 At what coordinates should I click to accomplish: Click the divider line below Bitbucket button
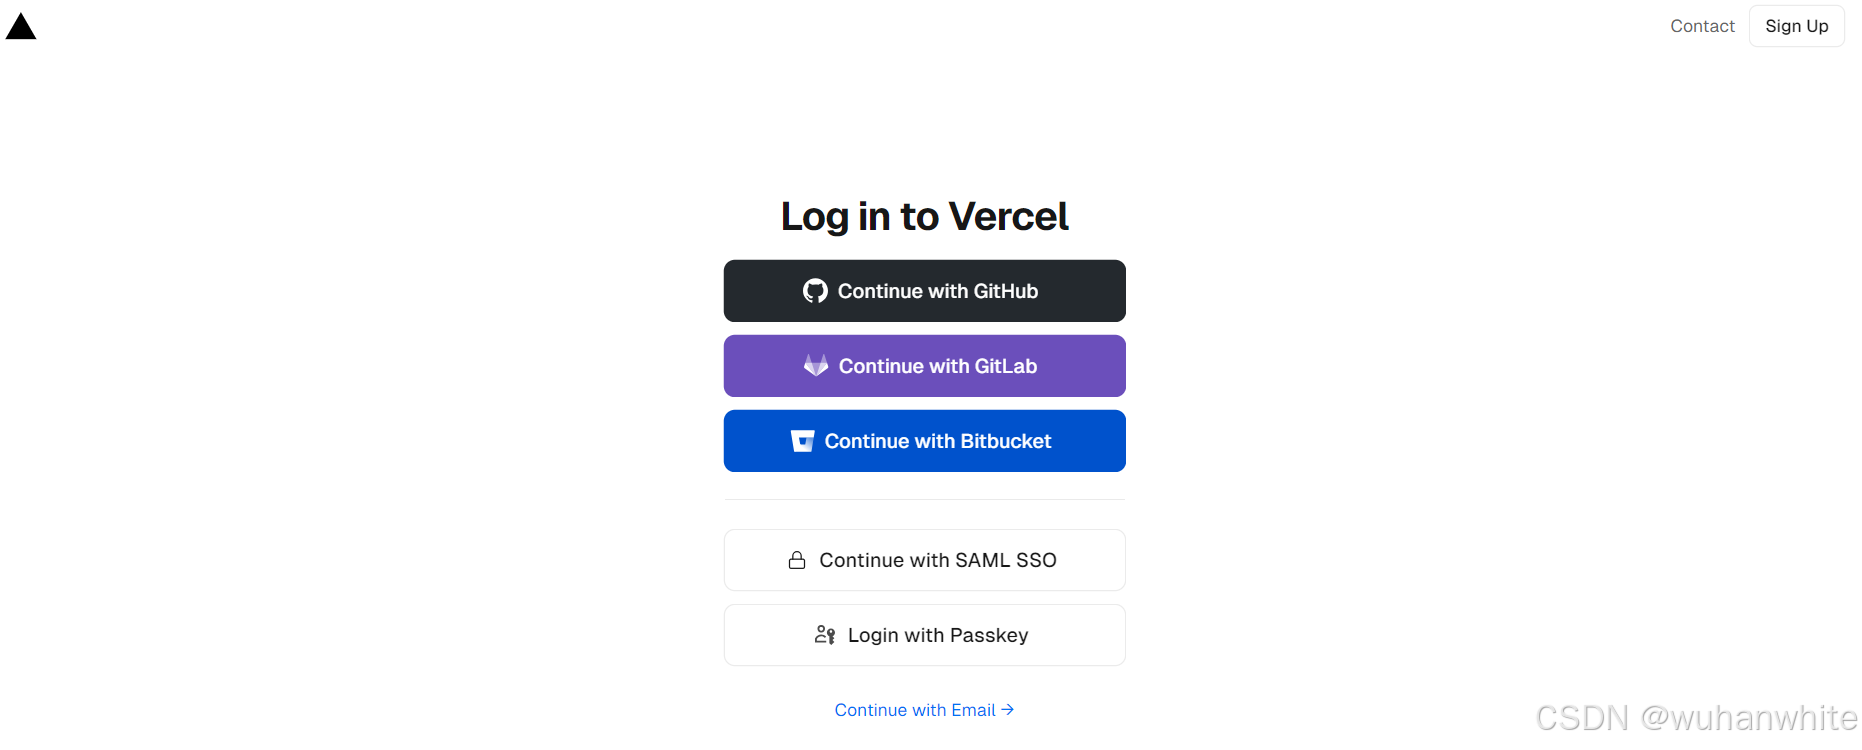[925, 499]
